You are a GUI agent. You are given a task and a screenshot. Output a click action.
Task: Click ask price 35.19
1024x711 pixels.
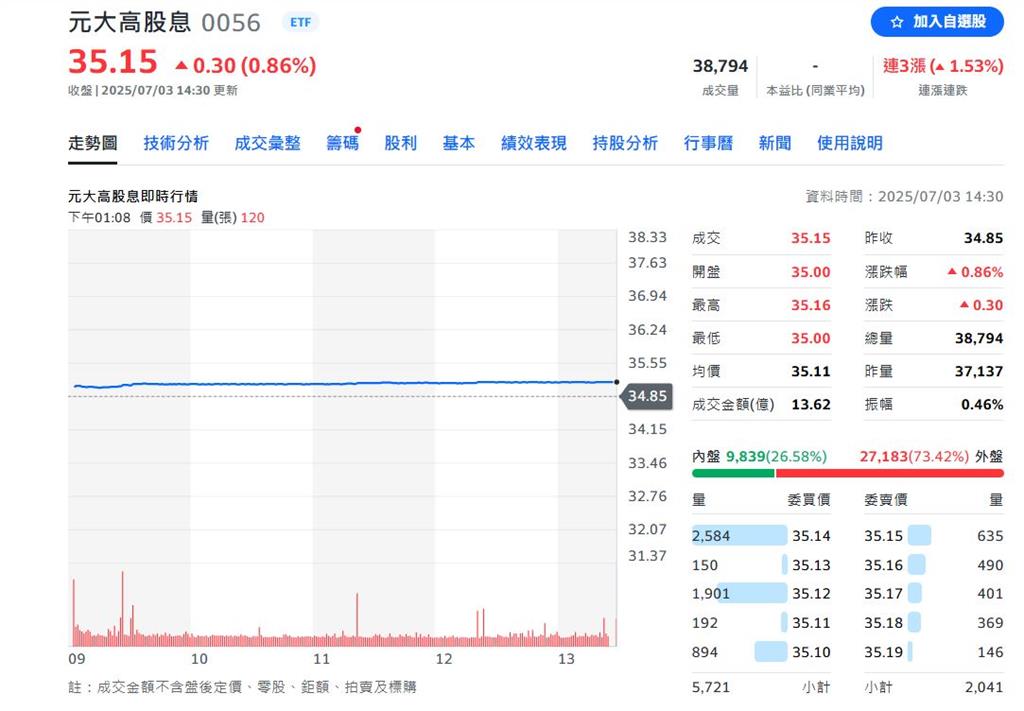coord(884,652)
